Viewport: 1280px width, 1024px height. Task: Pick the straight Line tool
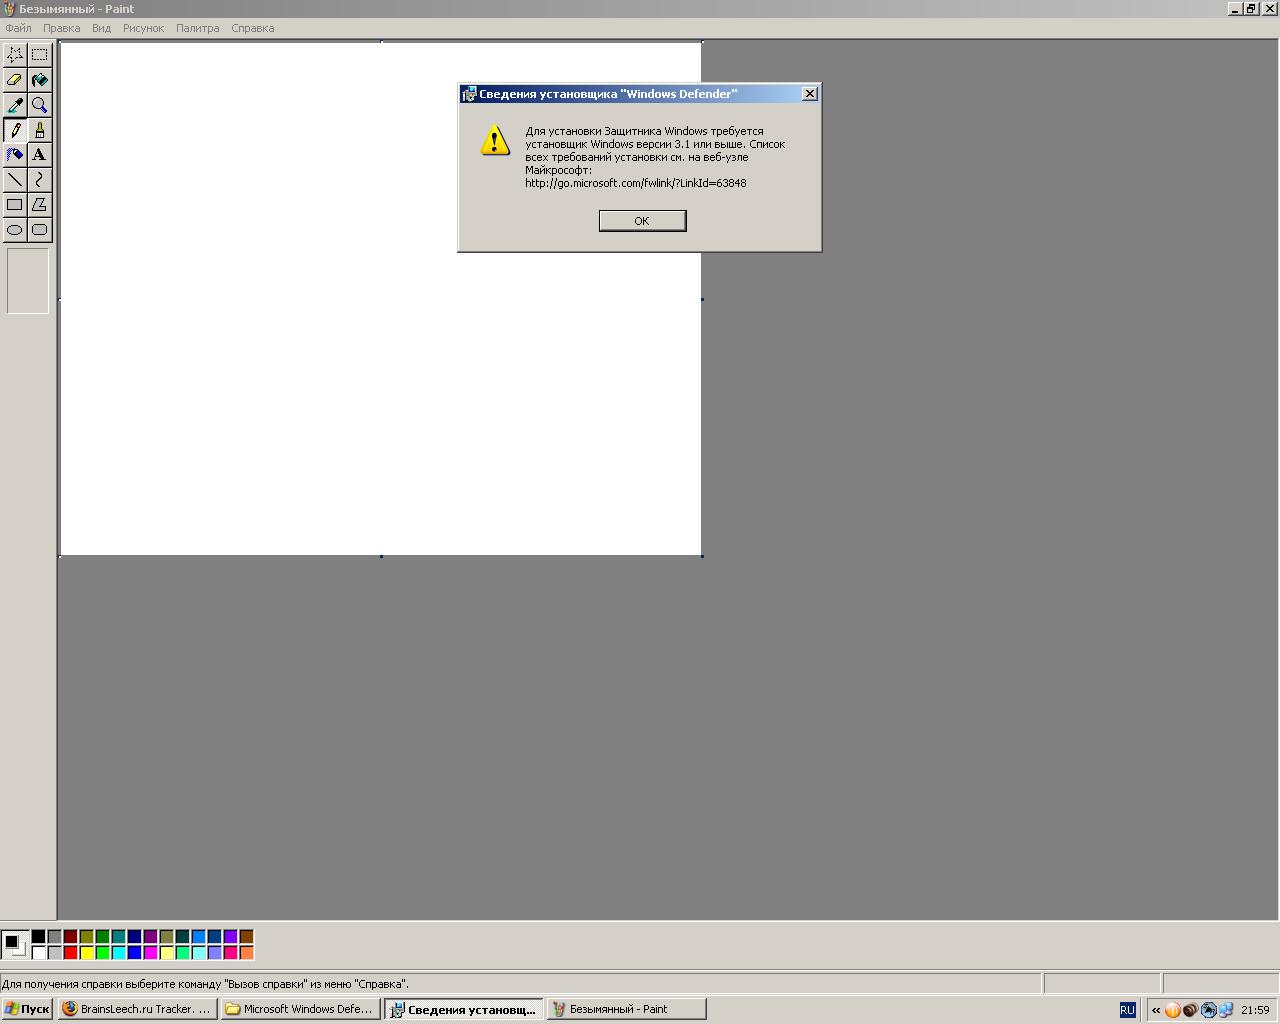(x=15, y=180)
